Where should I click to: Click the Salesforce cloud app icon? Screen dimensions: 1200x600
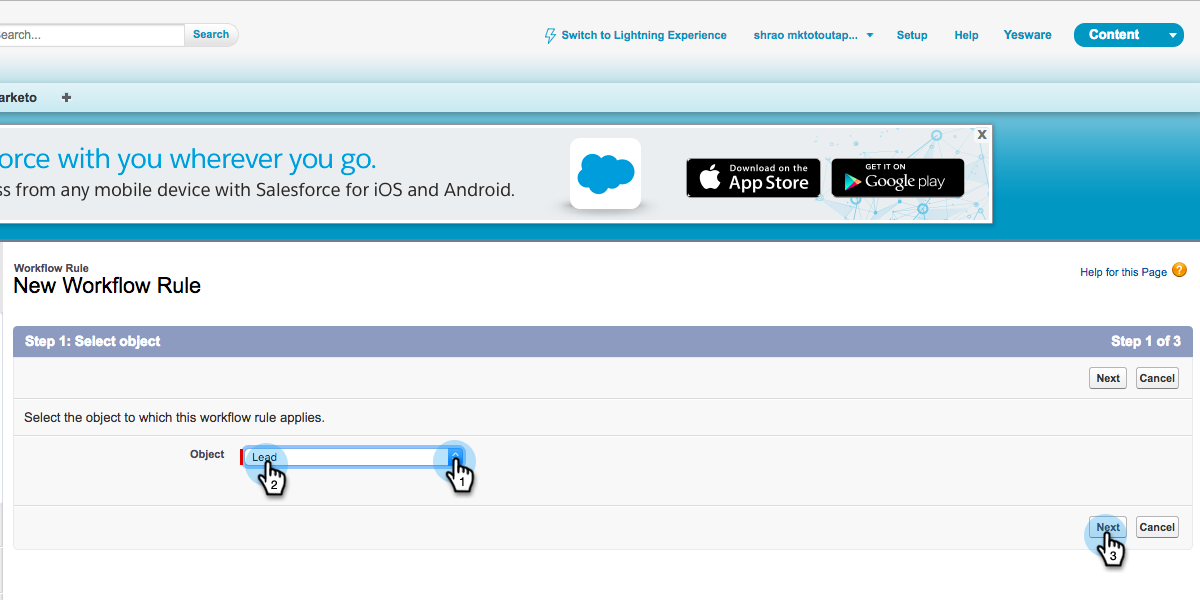coord(606,174)
